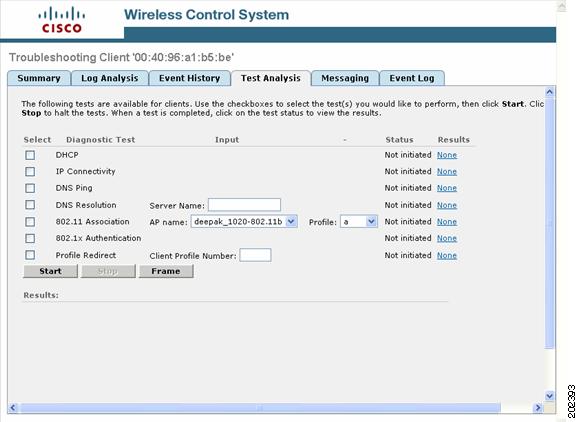The height and width of the screenshot is (422, 578).
Task: Click the Cisco logo
Action: click(61, 20)
